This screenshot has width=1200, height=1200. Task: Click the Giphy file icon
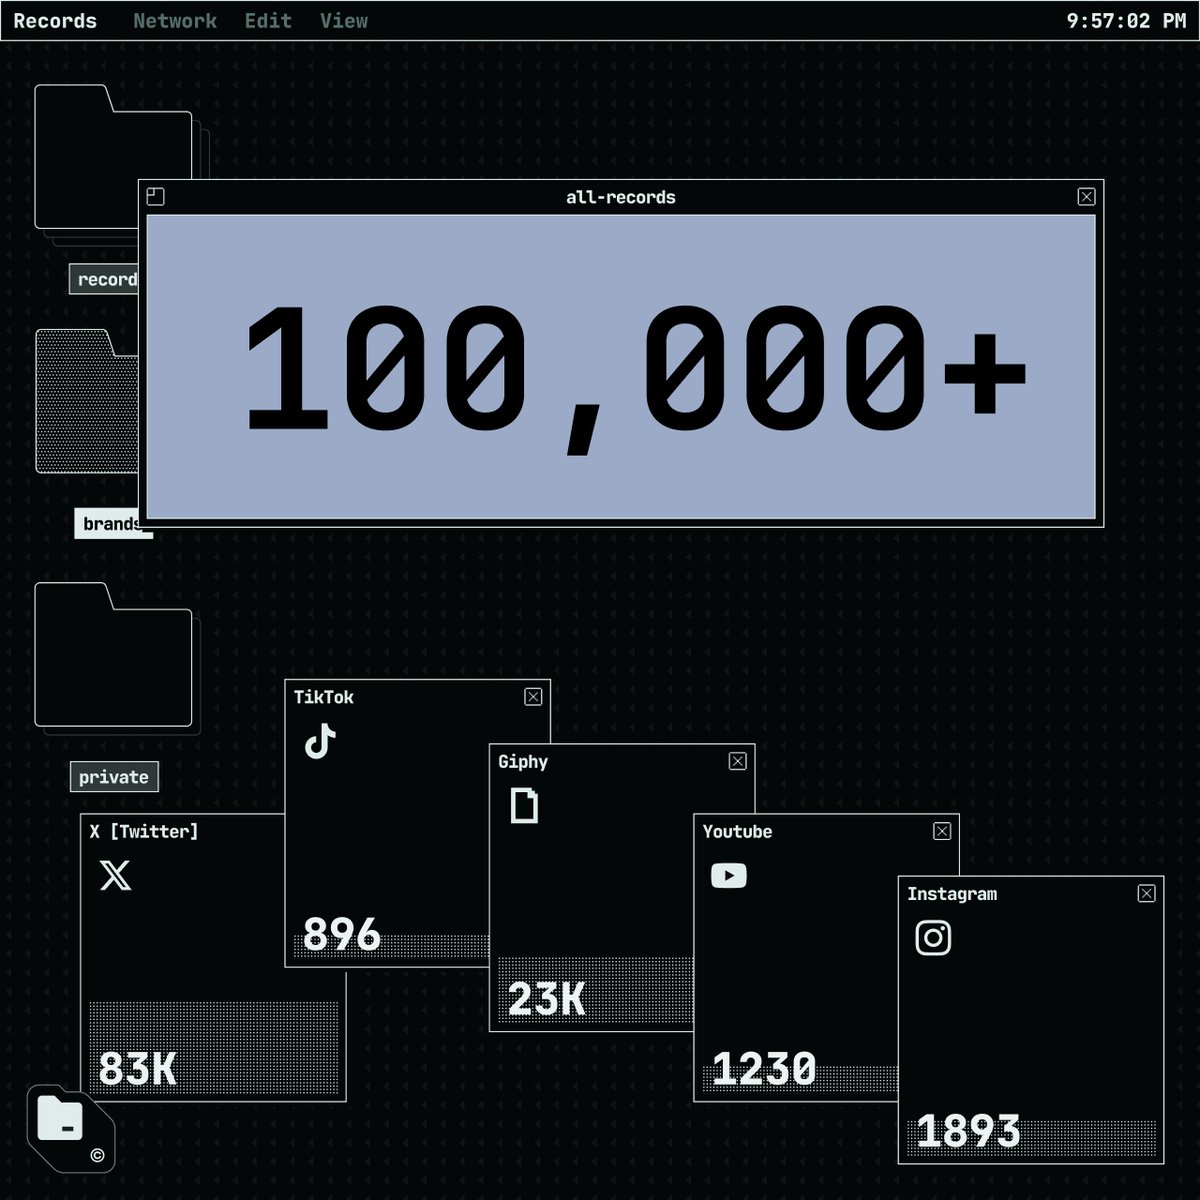coord(524,806)
